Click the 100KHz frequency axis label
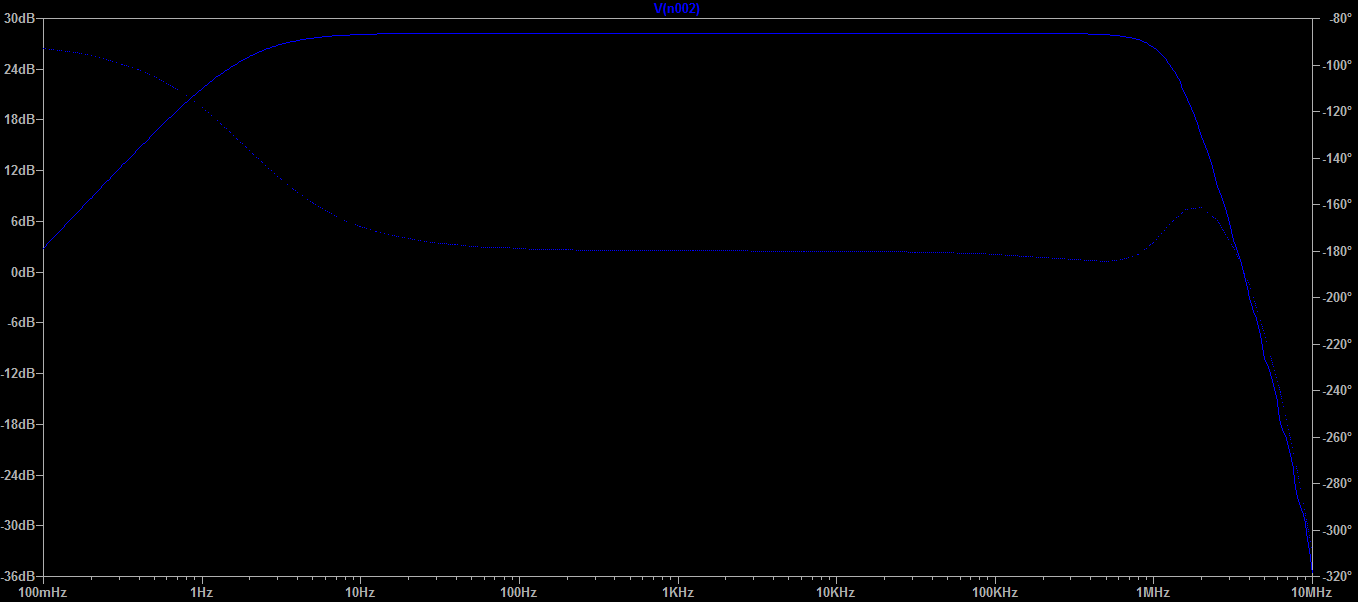The image size is (1358, 602). 994,593
